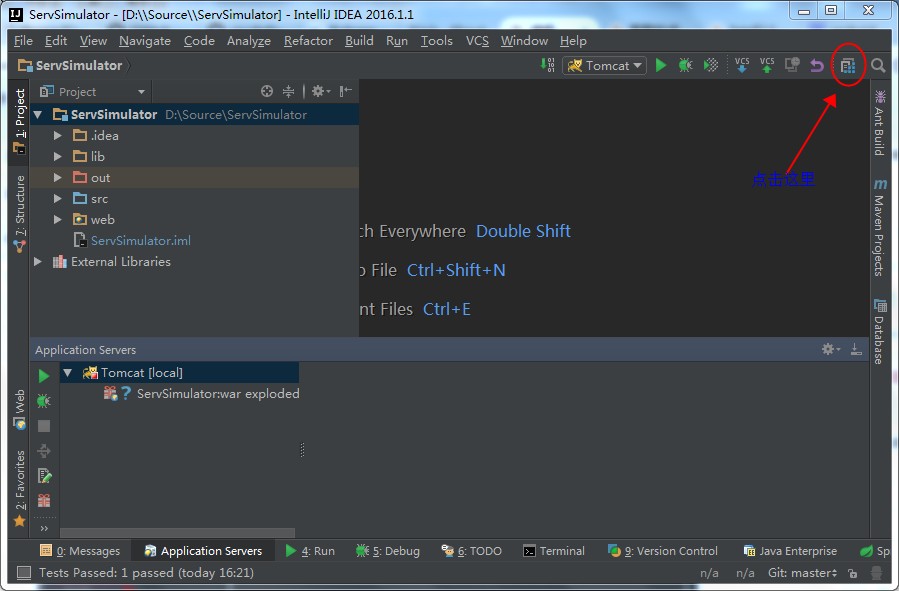Screen dimensions: 899x591
Task: Debug server using Application Servers bug icon
Action: pyautogui.click(x=44, y=401)
